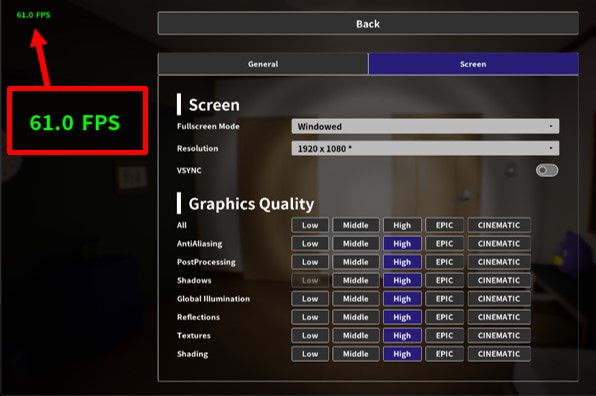Click the Fullscreen Mode dropdown arrow
The width and height of the screenshot is (596, 396).
tap(551, 126)
